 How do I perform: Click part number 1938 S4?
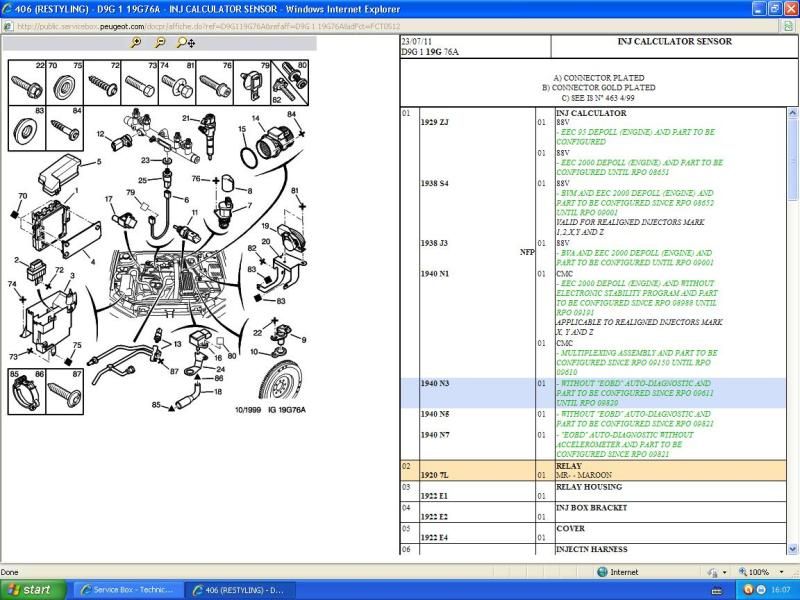tap(434, 183)
